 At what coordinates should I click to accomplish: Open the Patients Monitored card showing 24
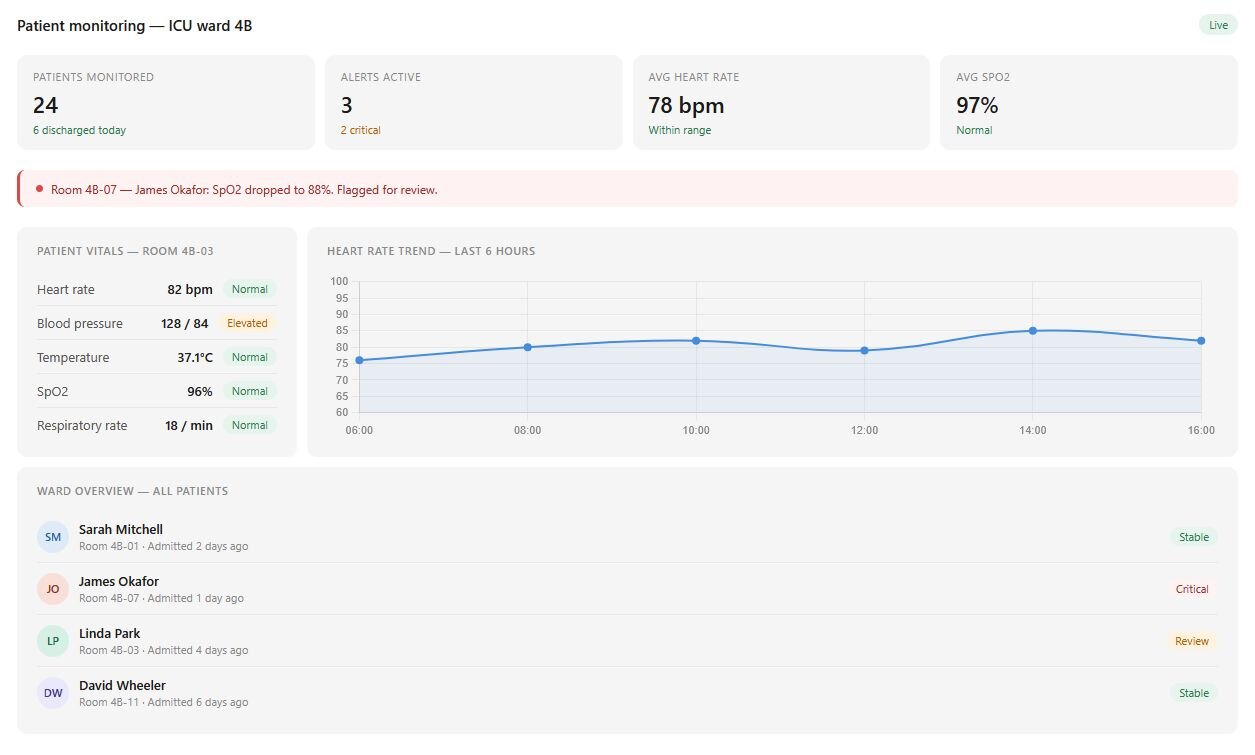(166, 102)
